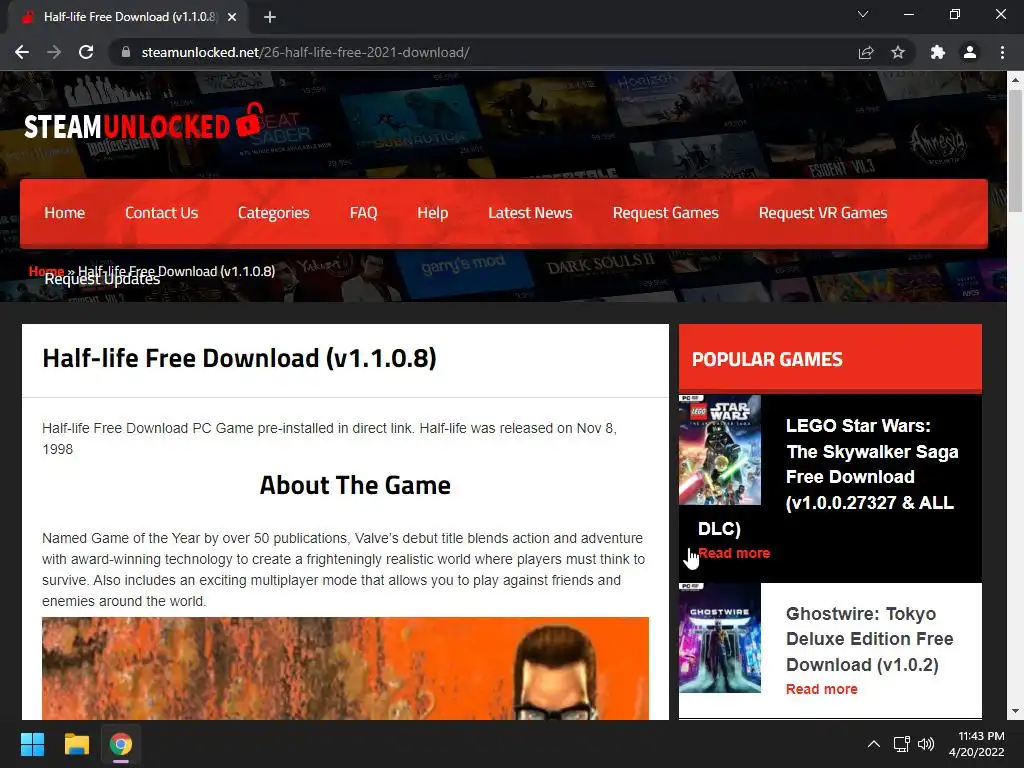Click the red Home breadcrumb link
Screen dimensions: 1024x768
pos(46,270)
